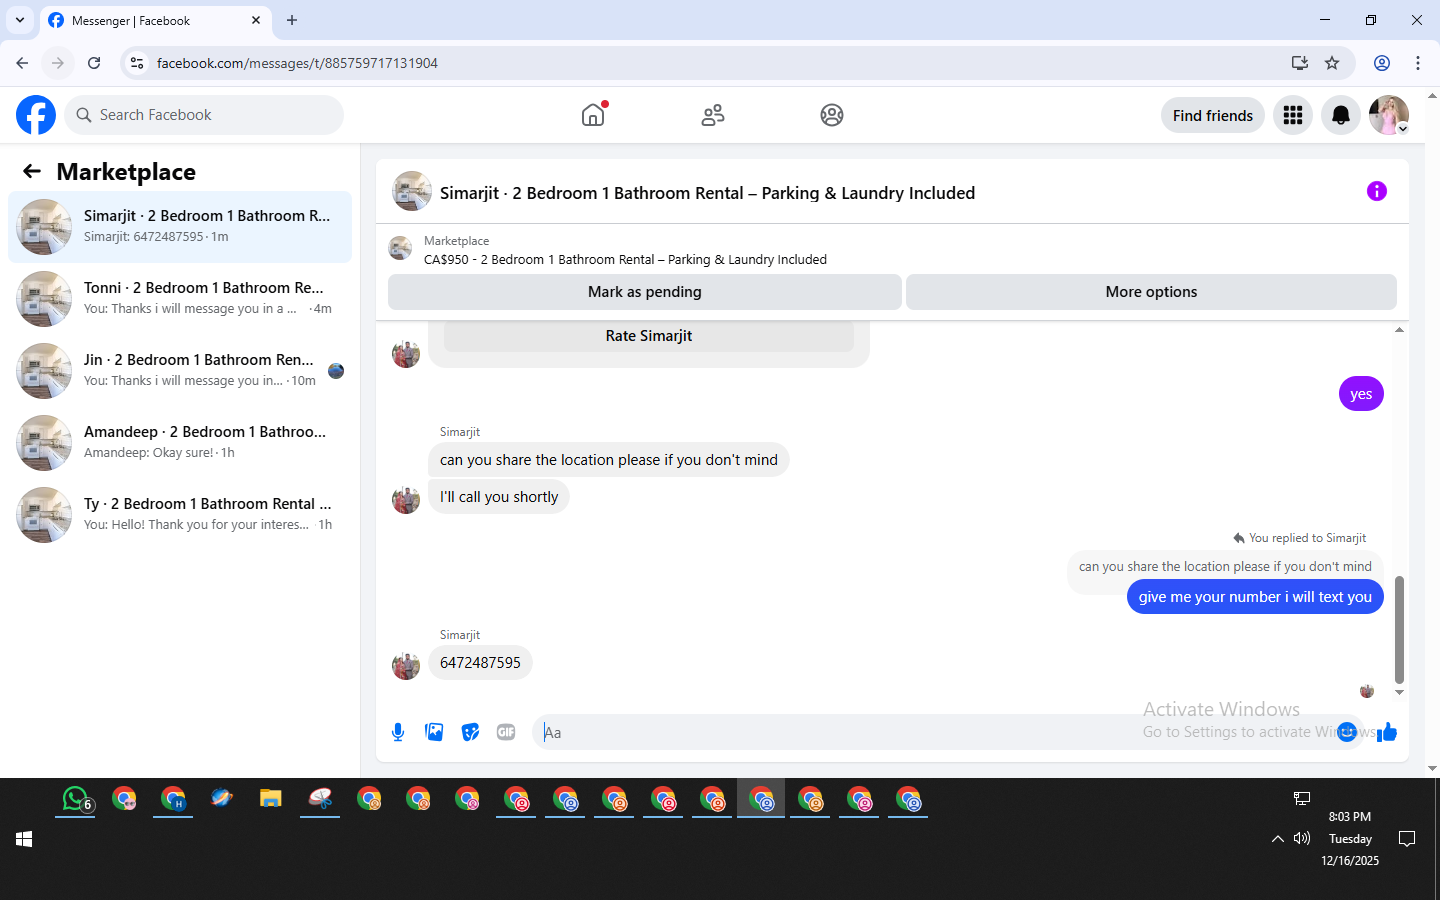This screenshot has width=1440, height=900.
Task: Open the Chrome profile icon
Action: (1382, 63)
